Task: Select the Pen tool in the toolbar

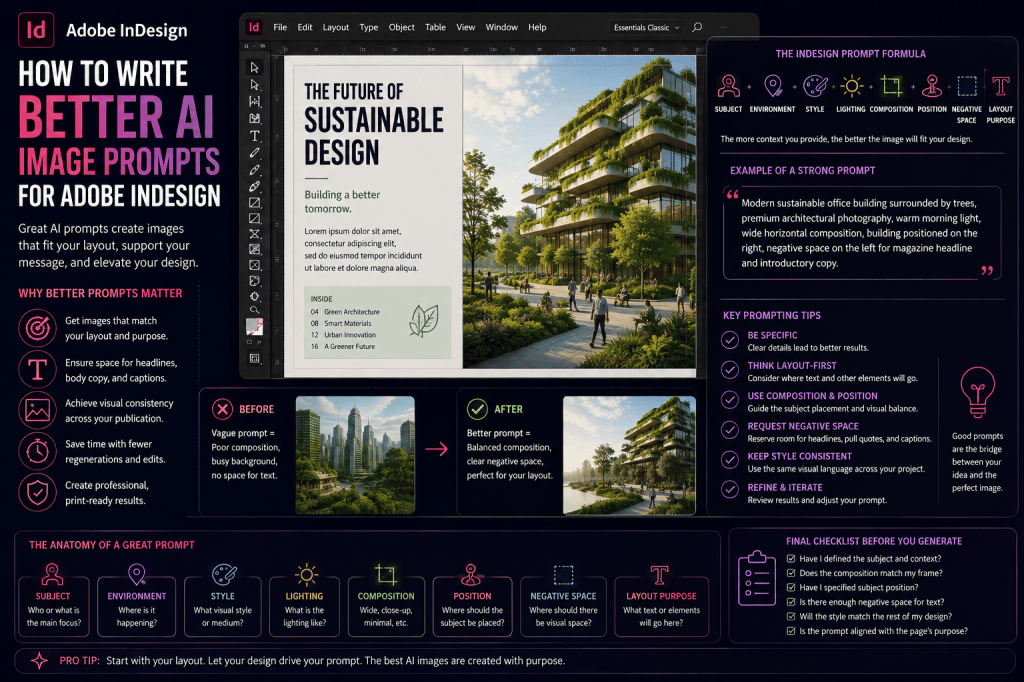Action: coord(255,170)
